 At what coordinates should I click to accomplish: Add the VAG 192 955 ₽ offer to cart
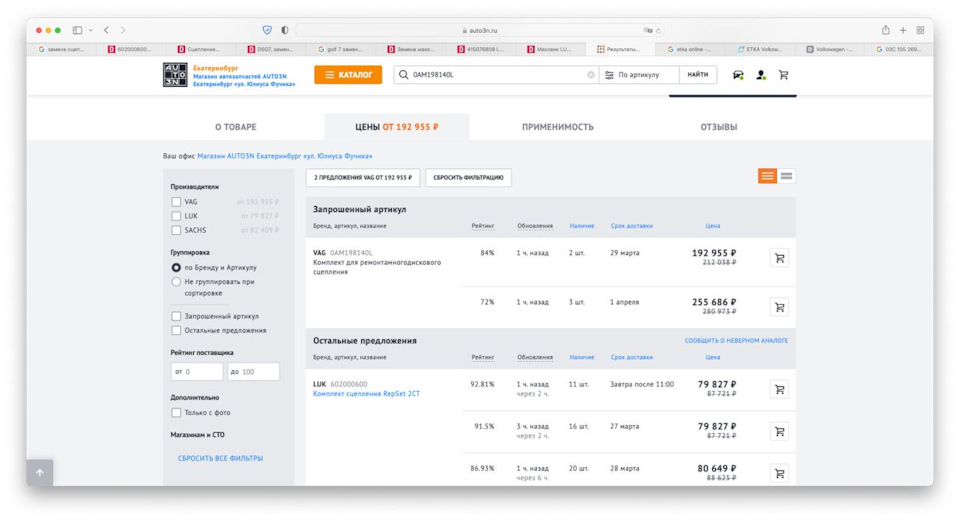779,258
